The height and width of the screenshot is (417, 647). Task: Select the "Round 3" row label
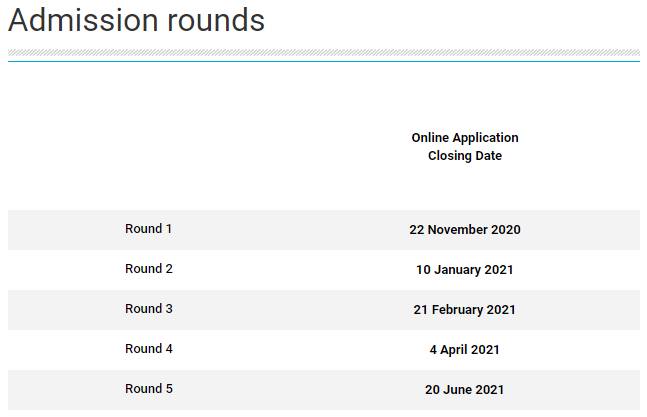coord(148,309)
